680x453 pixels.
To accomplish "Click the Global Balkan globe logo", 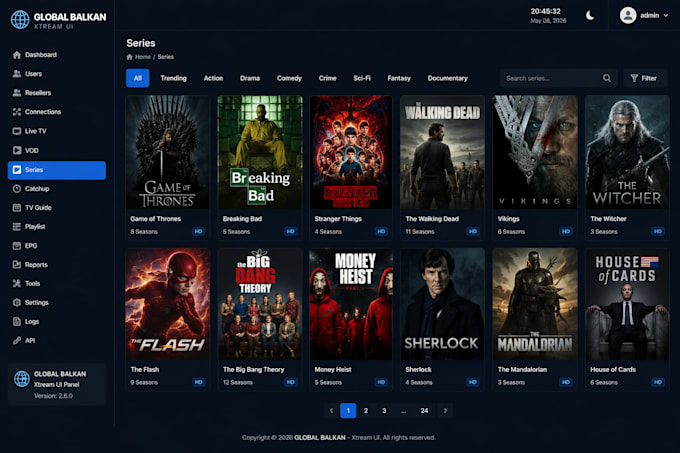I will coord(20,20).
